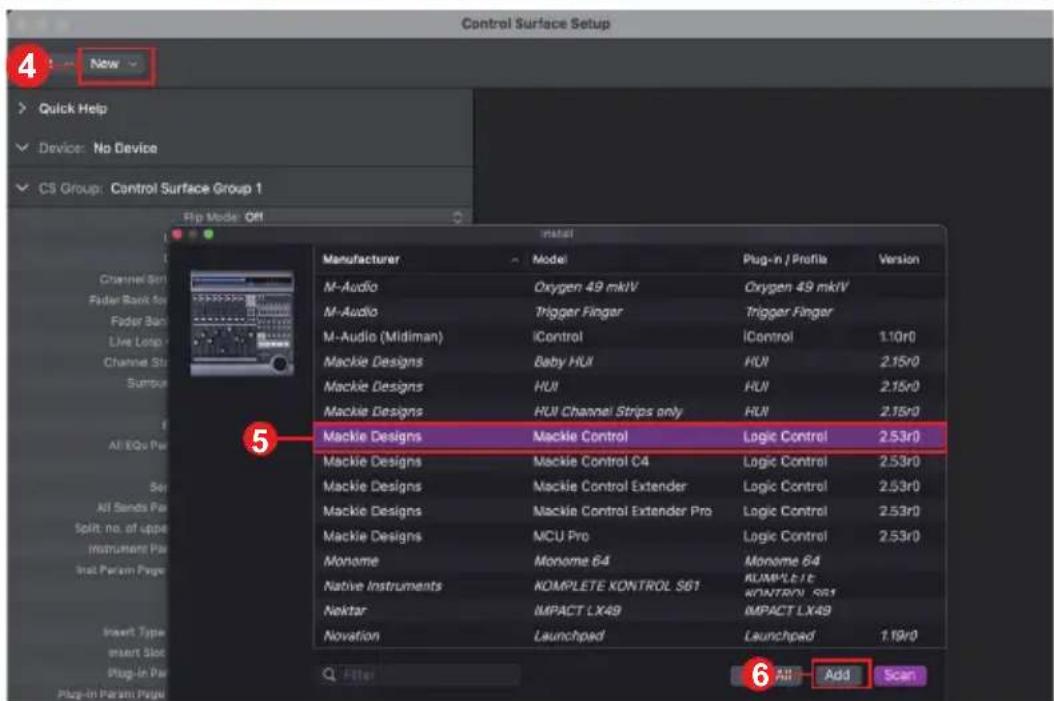Click the No Device label

click(125, 149)
